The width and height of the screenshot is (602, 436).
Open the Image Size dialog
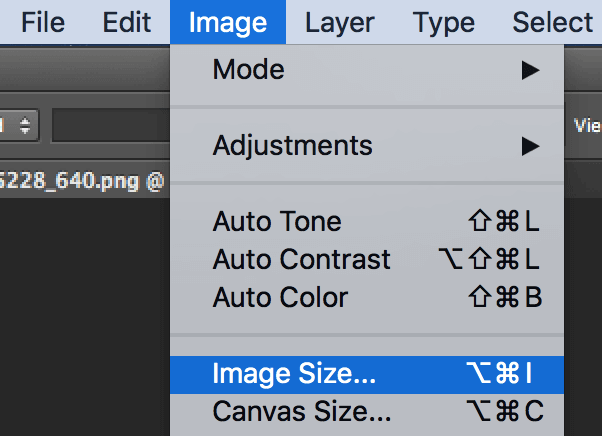[x=367, y=375]
